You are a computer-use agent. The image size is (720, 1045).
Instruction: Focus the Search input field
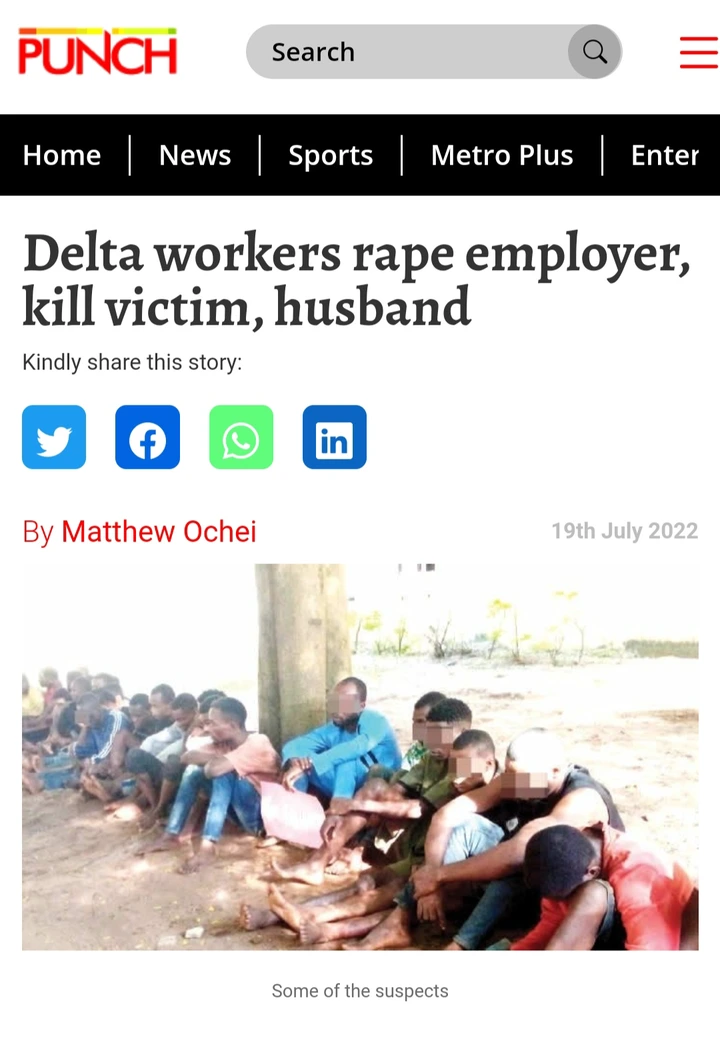point(407,51)
